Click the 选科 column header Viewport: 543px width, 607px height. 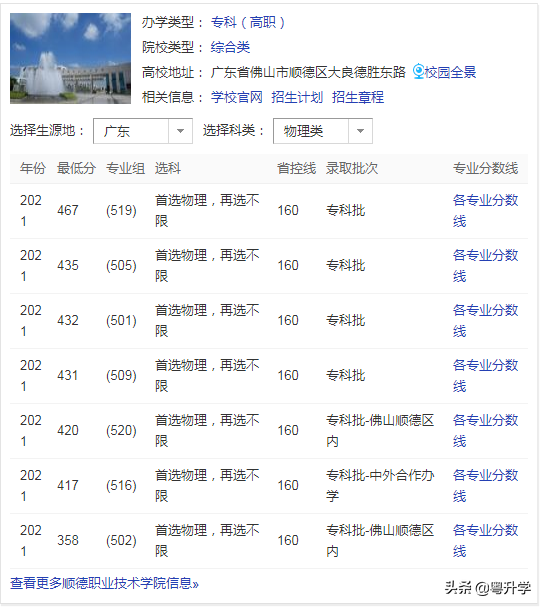point(168,168)
